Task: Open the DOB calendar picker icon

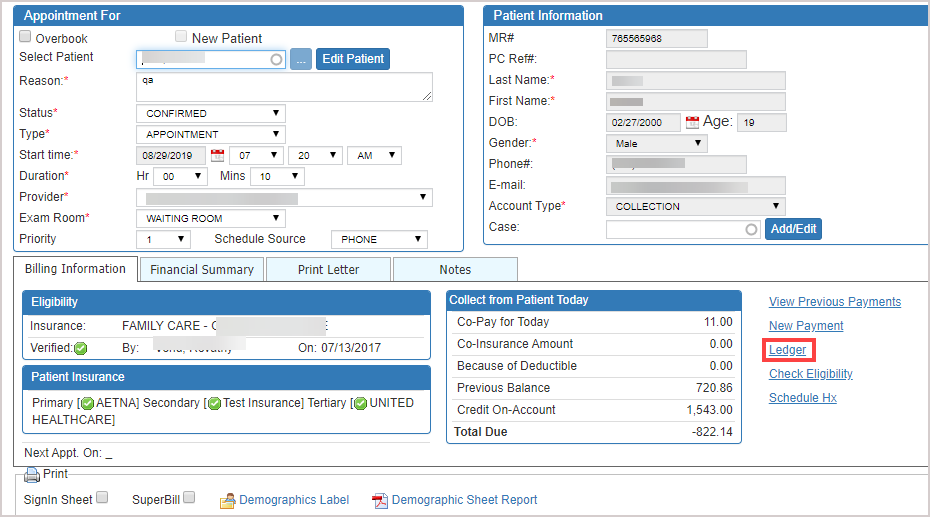Action: (692, 123)
